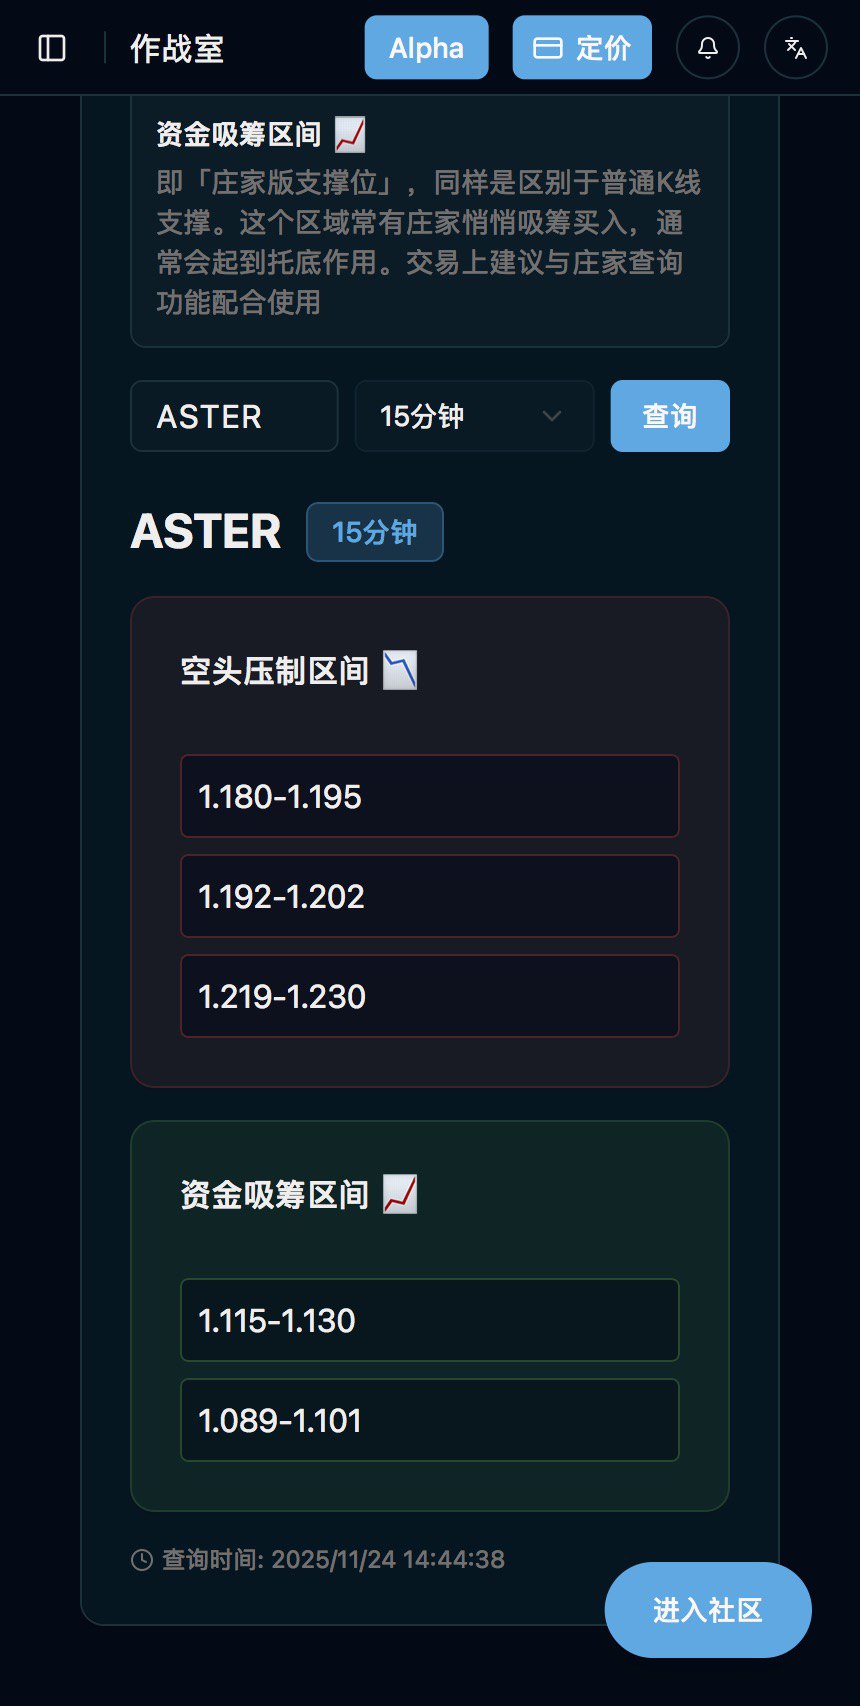The width and height of the screenshot is (860, 1706).
Task: Select the 1.115-1.130 accumulation range
Action: (430, 1320)
